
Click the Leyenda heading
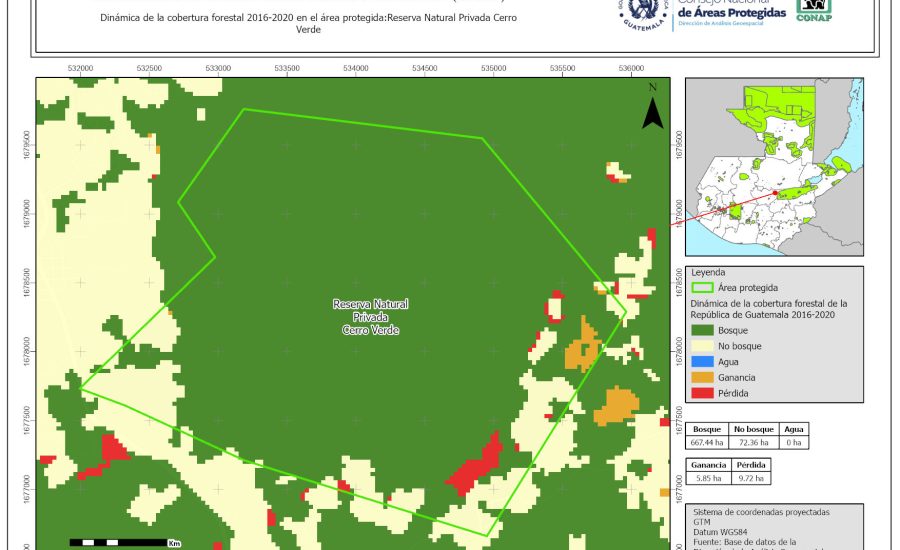[x=707, y=272]
